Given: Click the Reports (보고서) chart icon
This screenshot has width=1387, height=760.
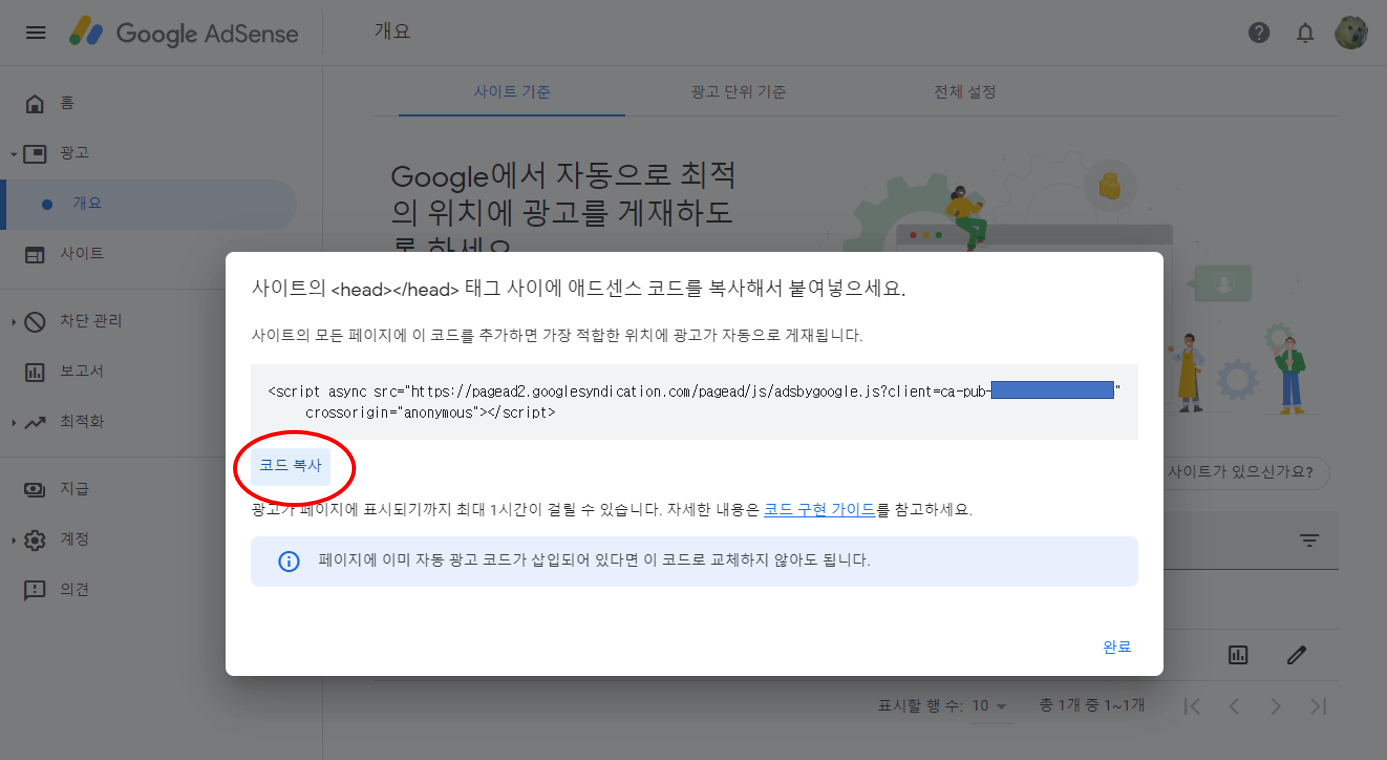Looking at the screenshot, I should [x=35, y=372].
